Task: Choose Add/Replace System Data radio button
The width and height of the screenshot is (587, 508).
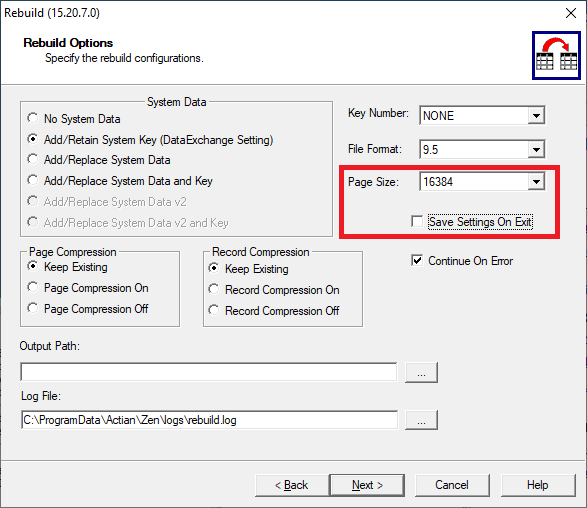Action: (99, 160)
